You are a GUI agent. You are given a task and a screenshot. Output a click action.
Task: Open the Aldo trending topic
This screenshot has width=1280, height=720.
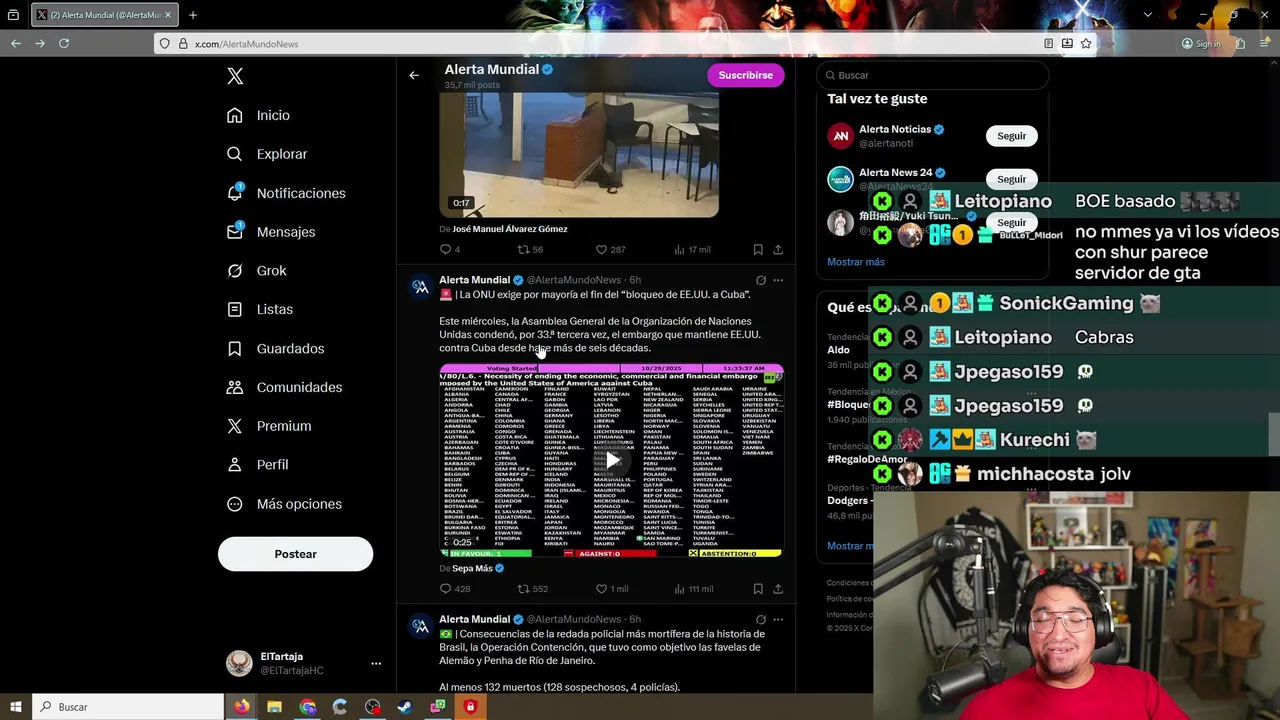(838, 350)
